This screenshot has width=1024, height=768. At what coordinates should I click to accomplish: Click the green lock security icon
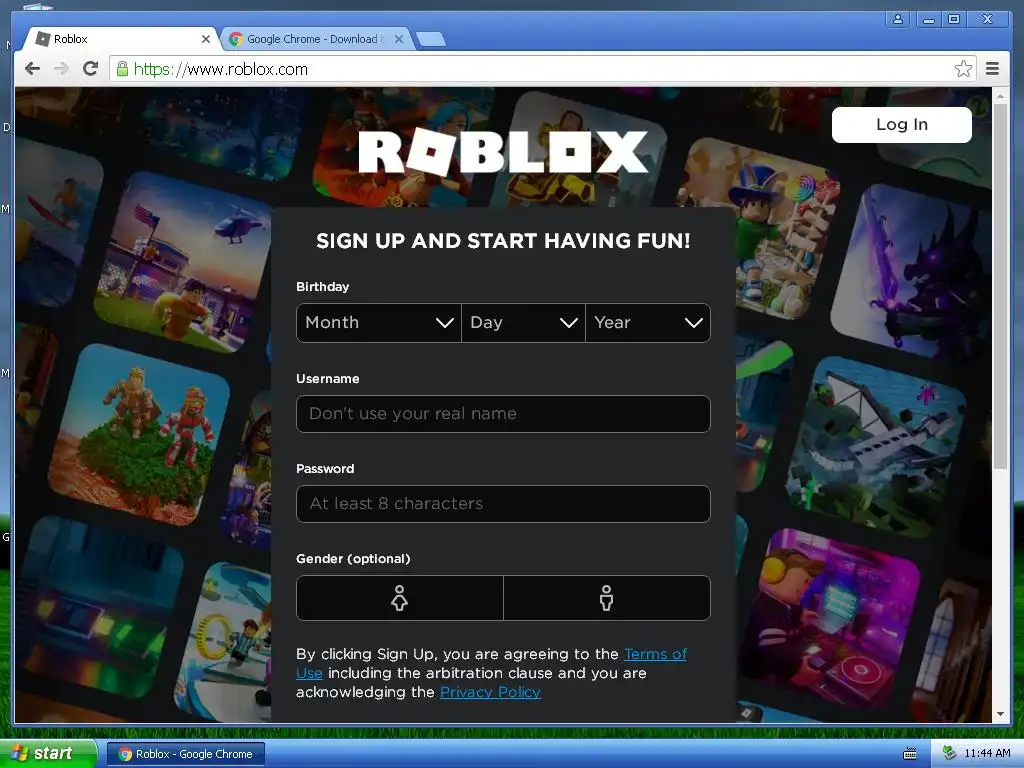pos(122,69)
